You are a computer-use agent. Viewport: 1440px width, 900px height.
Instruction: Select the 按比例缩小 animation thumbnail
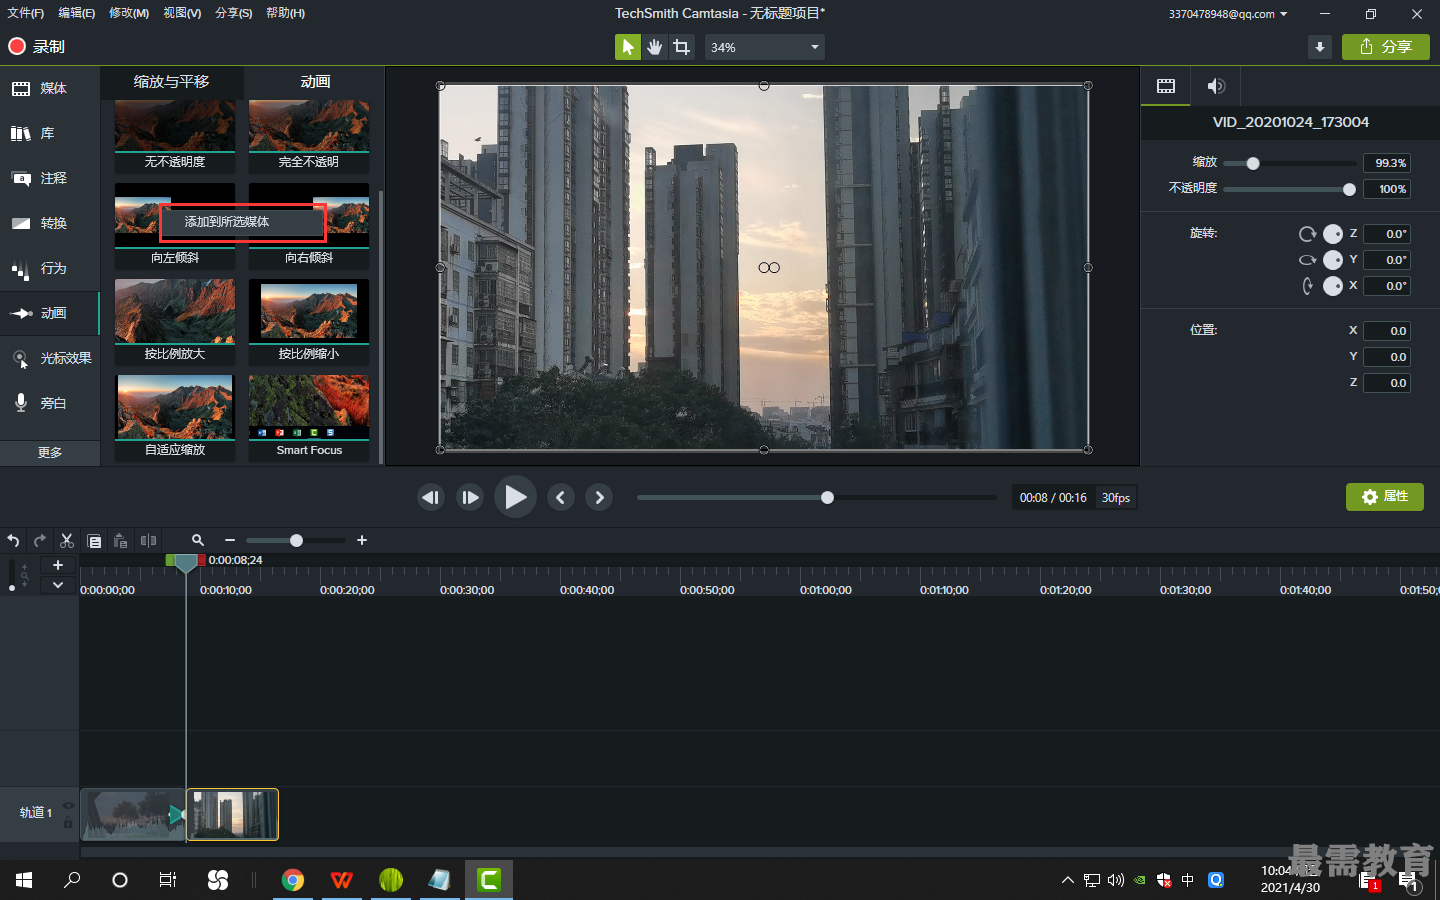click(x=309, y=322)
